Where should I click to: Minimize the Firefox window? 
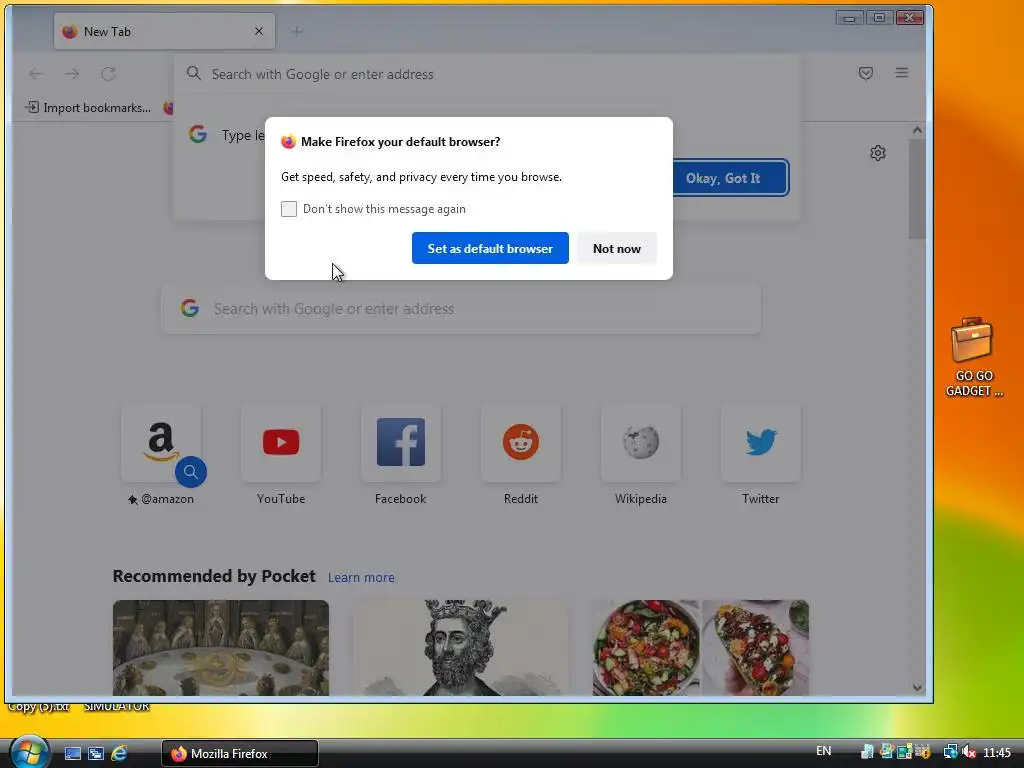849,18
